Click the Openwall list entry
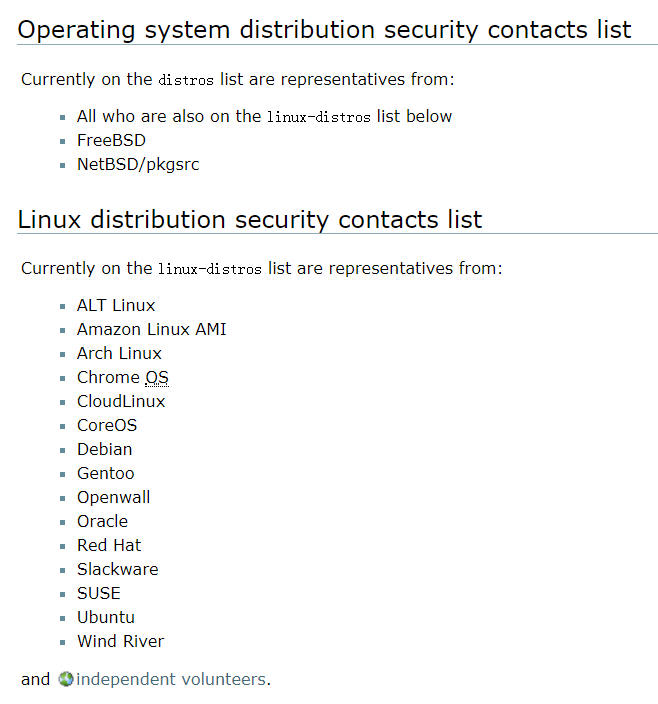Image resolution: width=658 pixels, height=704 pixels. point(113,498)
